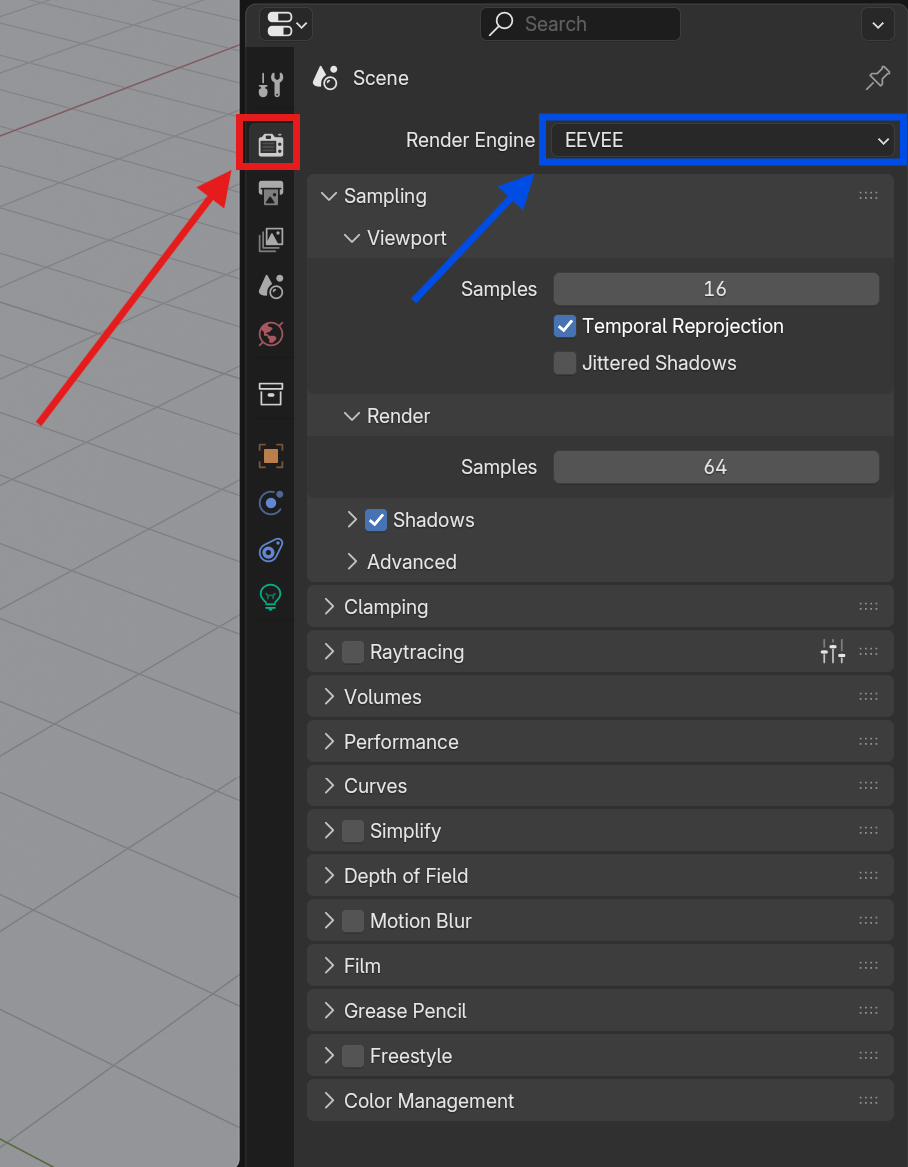Image resolution: width=908 pixels, height=1167 pixels.
Task: Click the Motion Blur panel drag grip
Action: point(869,921)
